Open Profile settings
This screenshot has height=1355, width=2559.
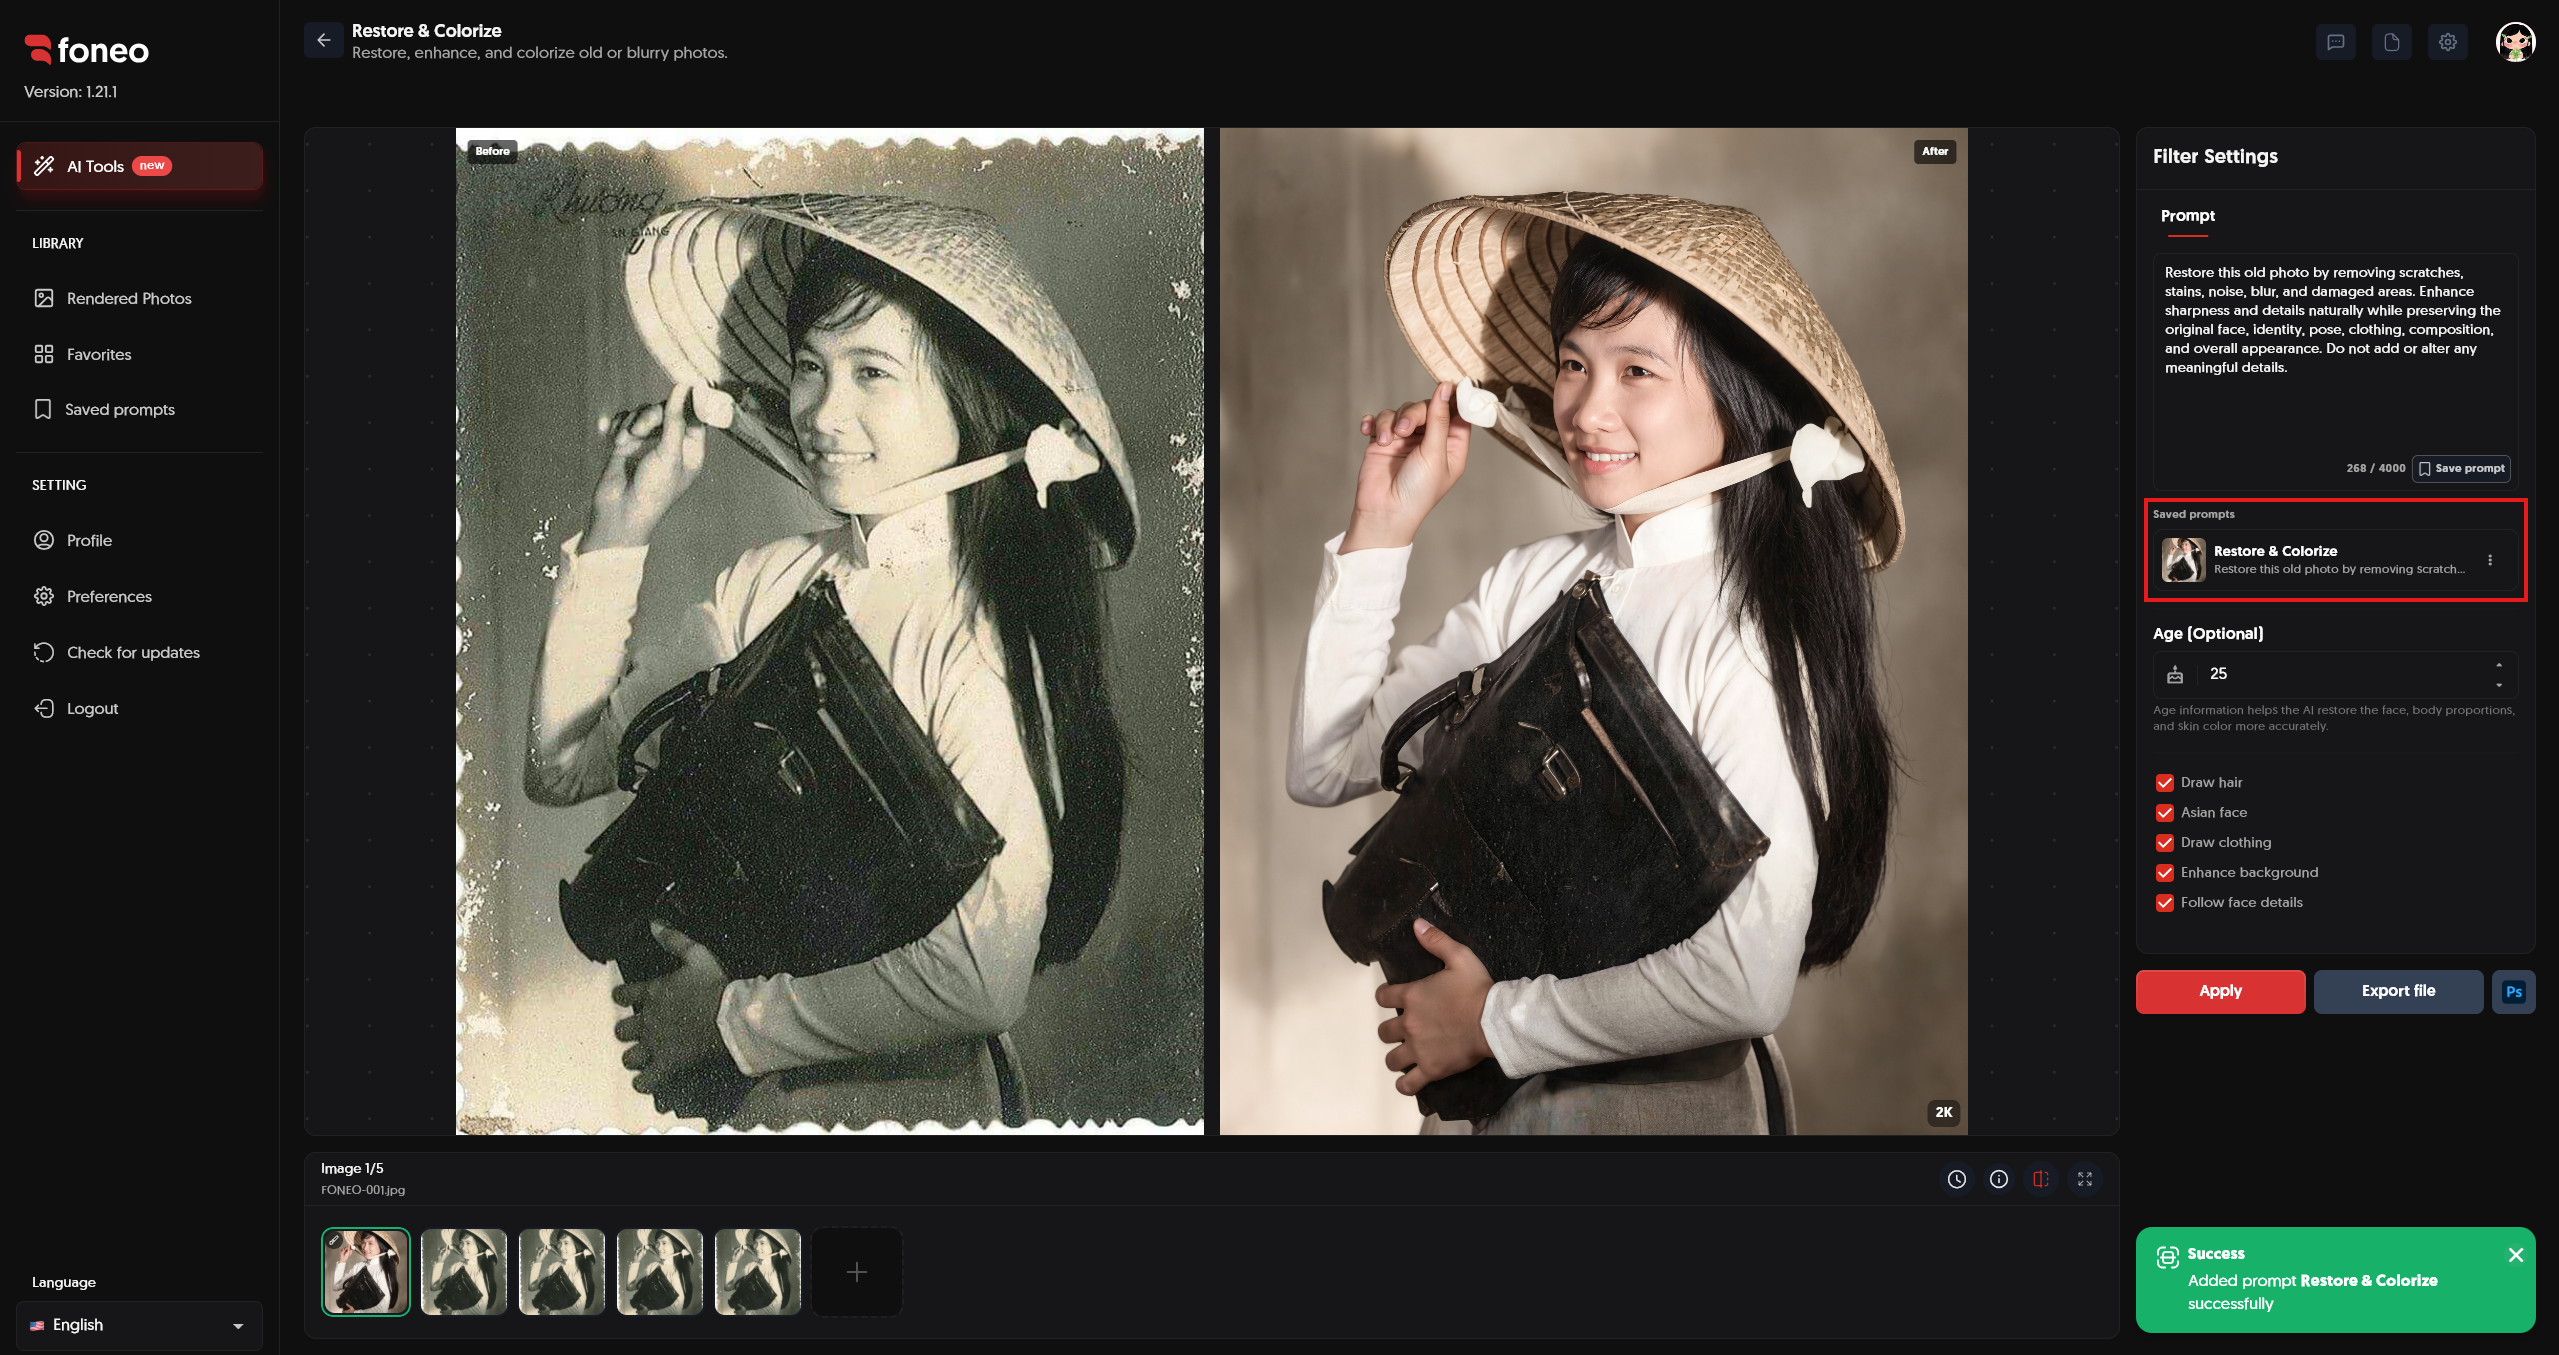click(89, 540)
